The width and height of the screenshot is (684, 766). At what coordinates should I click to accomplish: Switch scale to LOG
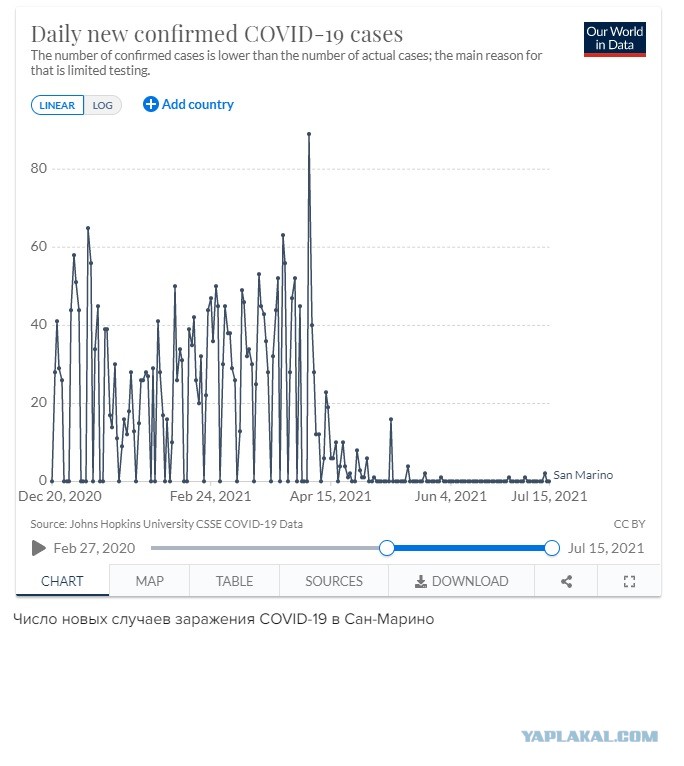coord(103,105)
